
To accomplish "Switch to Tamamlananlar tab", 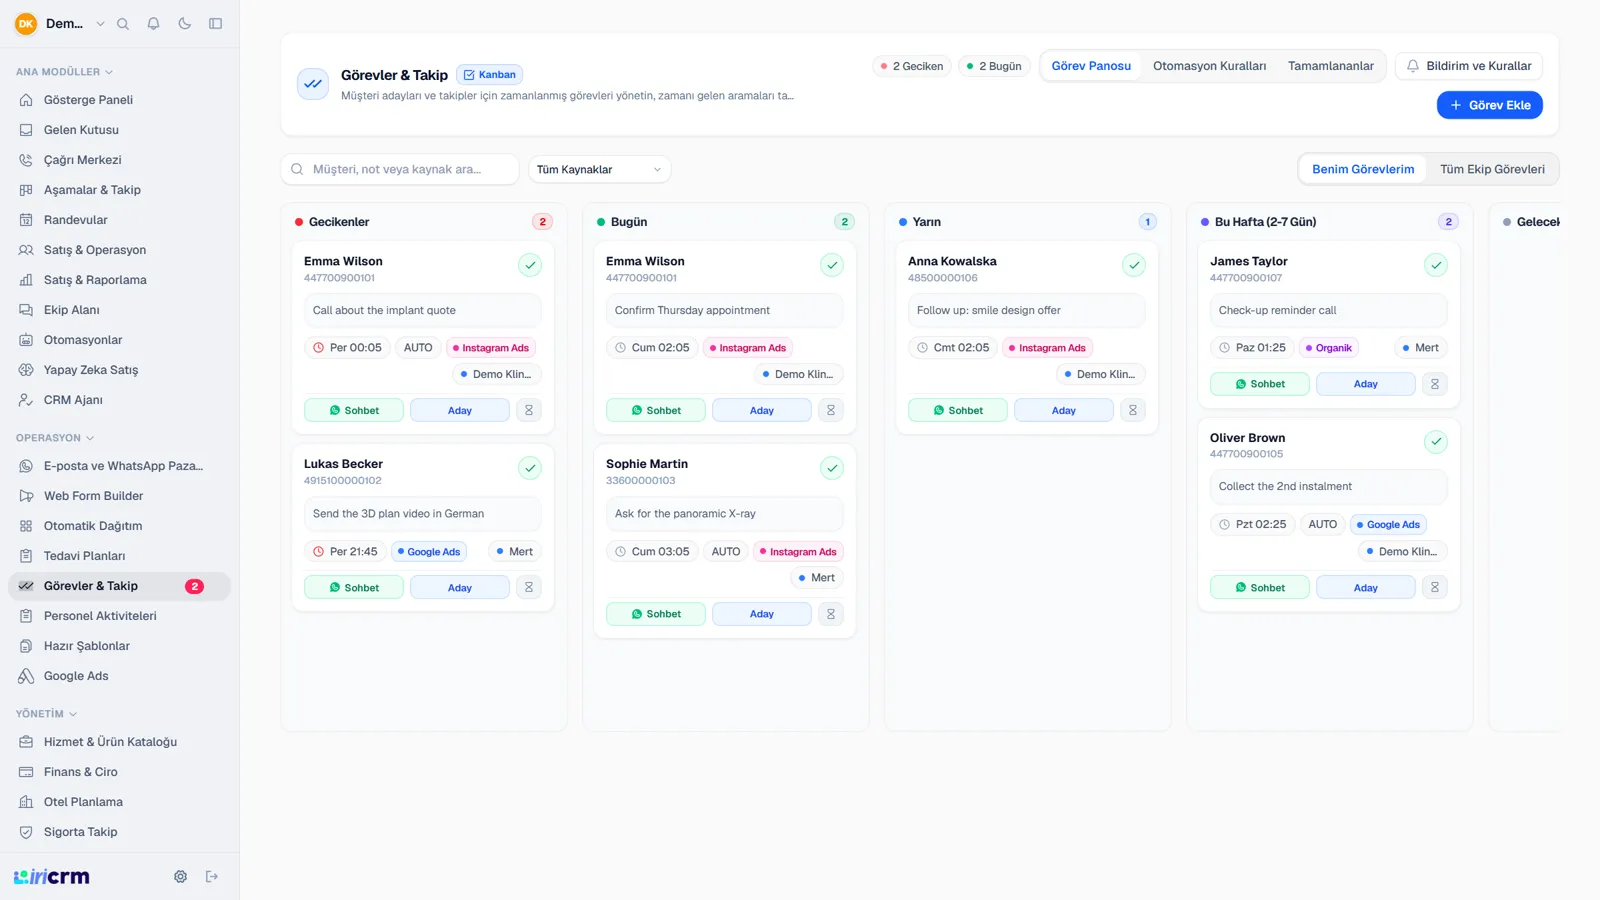I will pos(1330,66).
